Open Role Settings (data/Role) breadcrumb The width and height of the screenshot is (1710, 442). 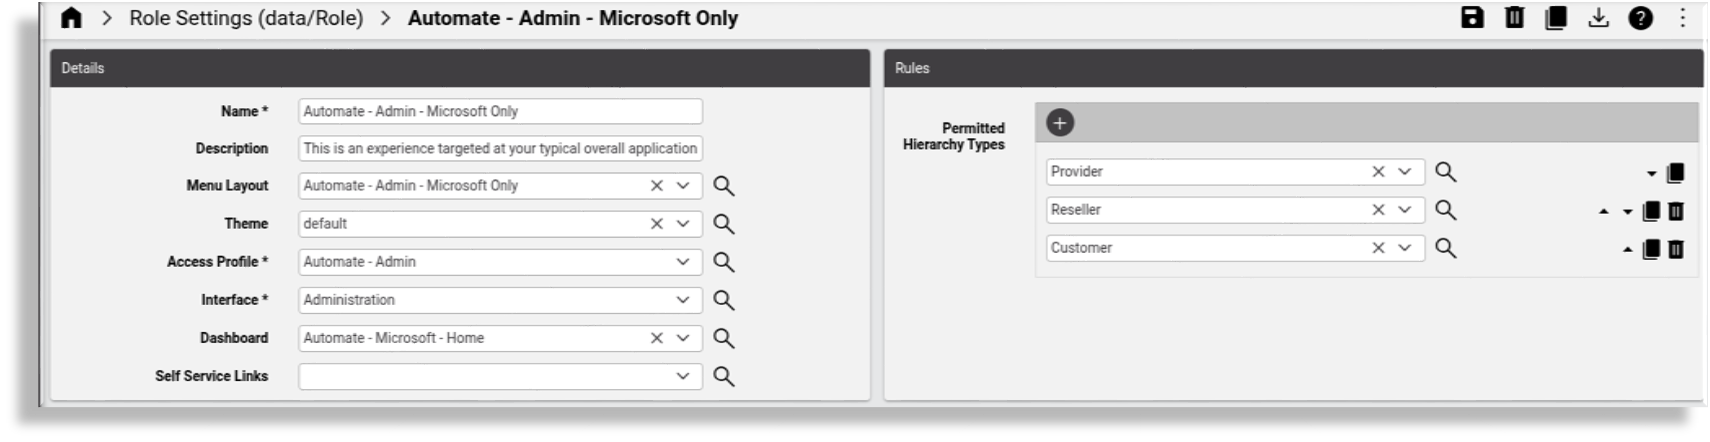pyautogui.click(x=246, y=18)
